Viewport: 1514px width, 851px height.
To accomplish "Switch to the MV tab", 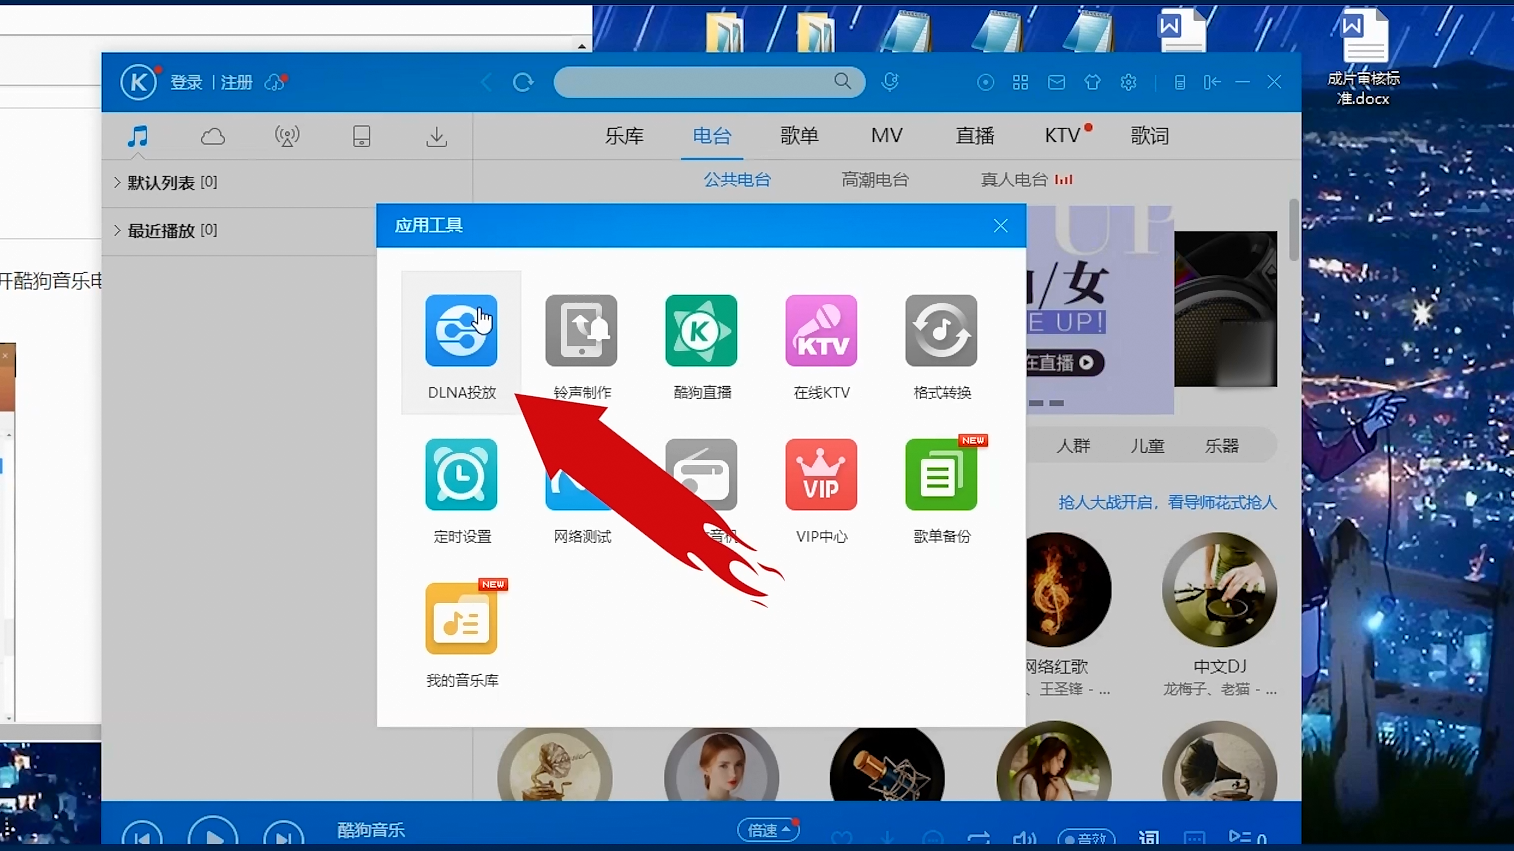I will click(x=886, y=136).
